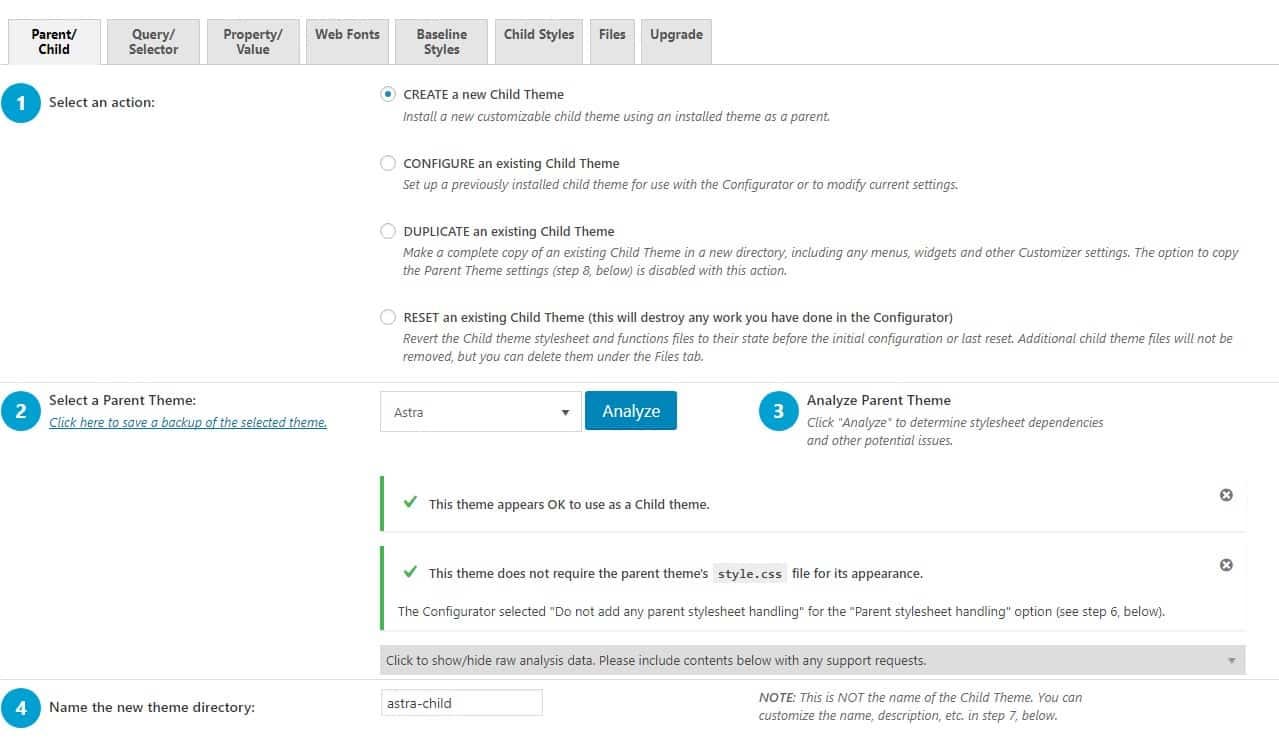This screenshot has width=1279, height=750.
Task: Switch to the Parent/Child tab
Action: coord(54,42)
